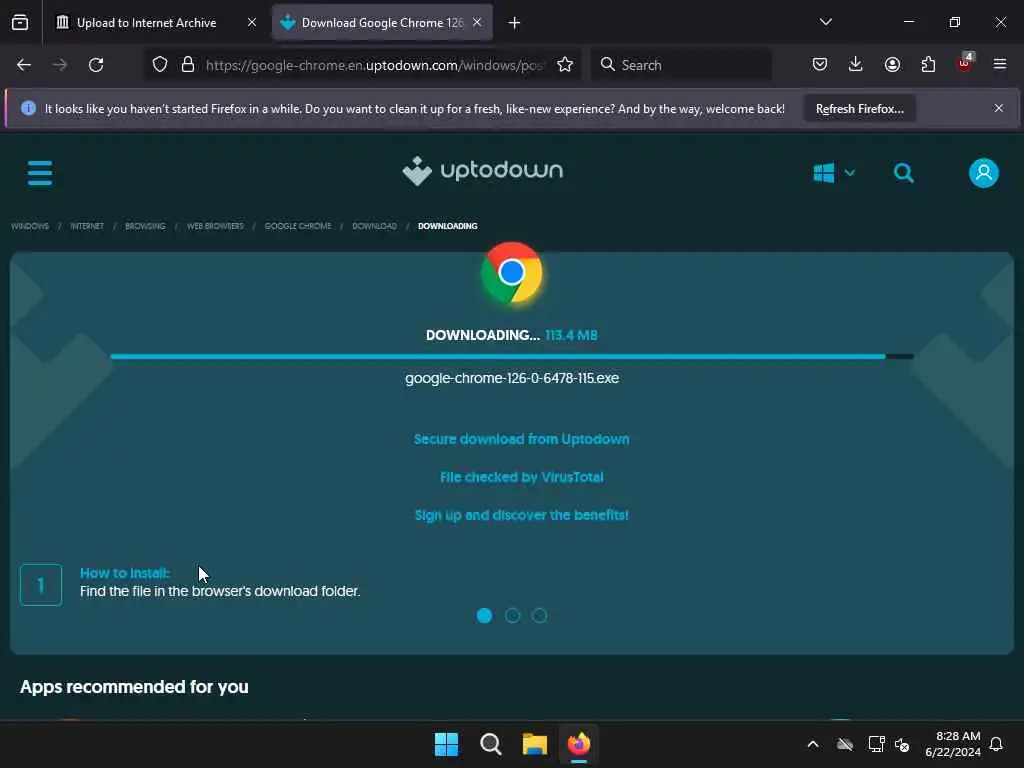Click Secure download from Uptodown text

[521, 439]
